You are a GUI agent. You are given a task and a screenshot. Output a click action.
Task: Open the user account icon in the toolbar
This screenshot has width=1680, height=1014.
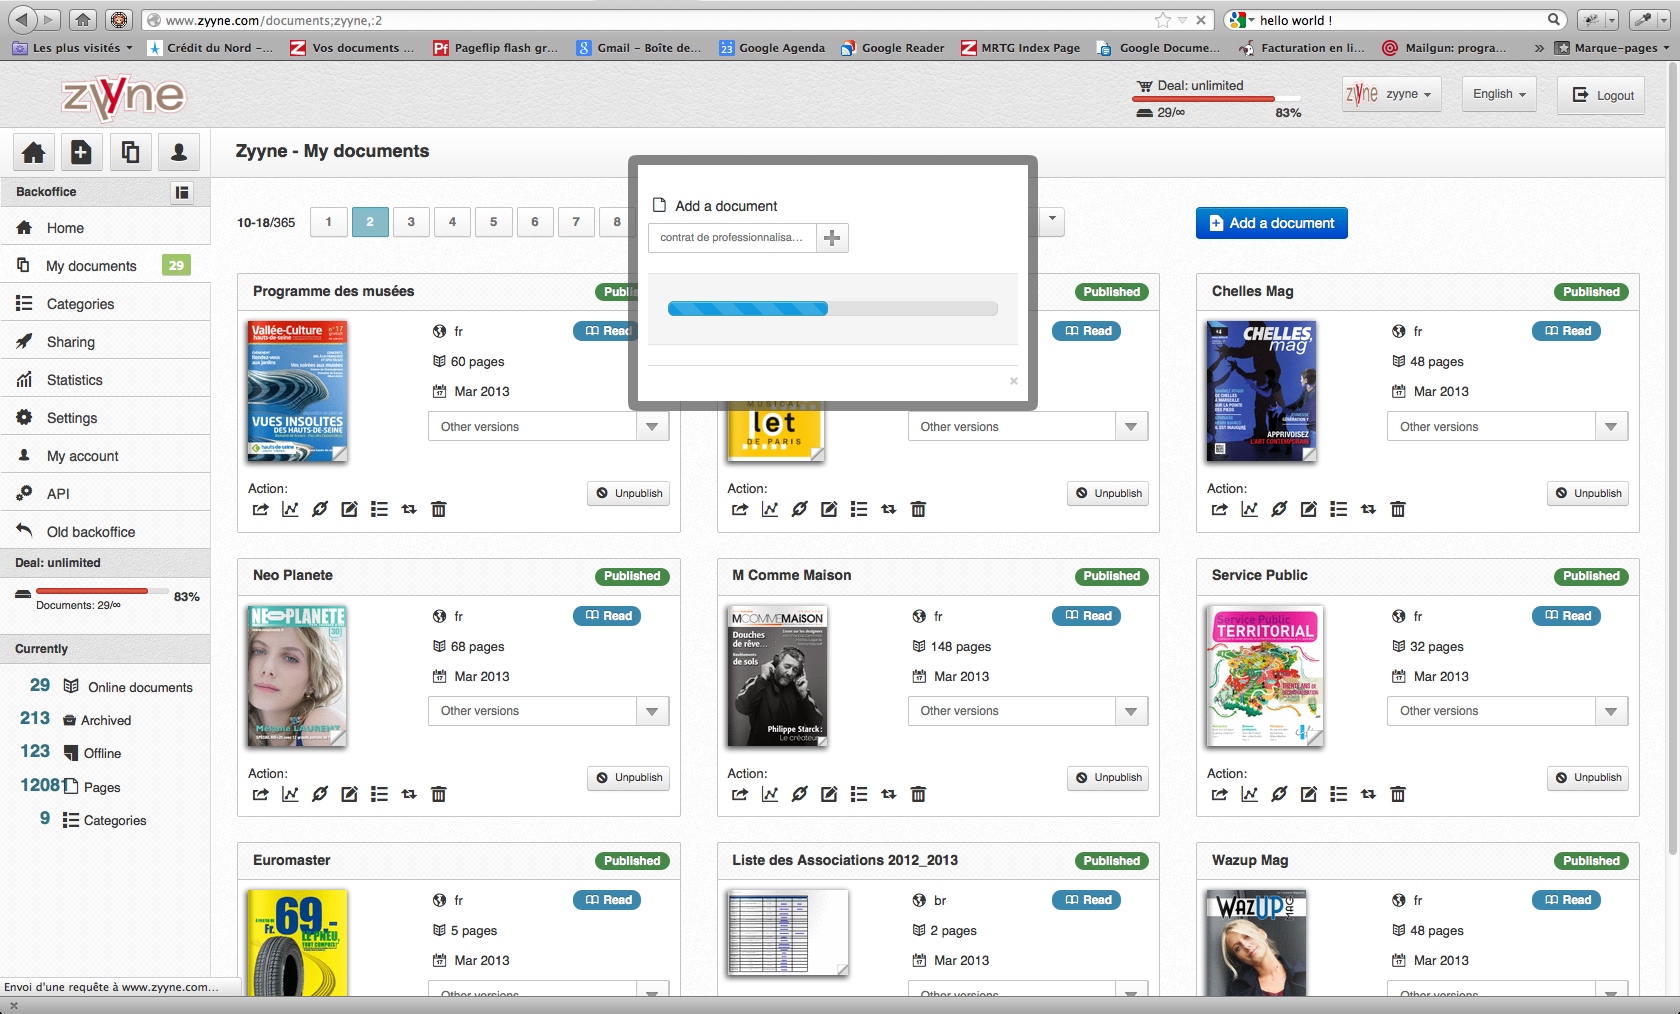pos(179,152)
